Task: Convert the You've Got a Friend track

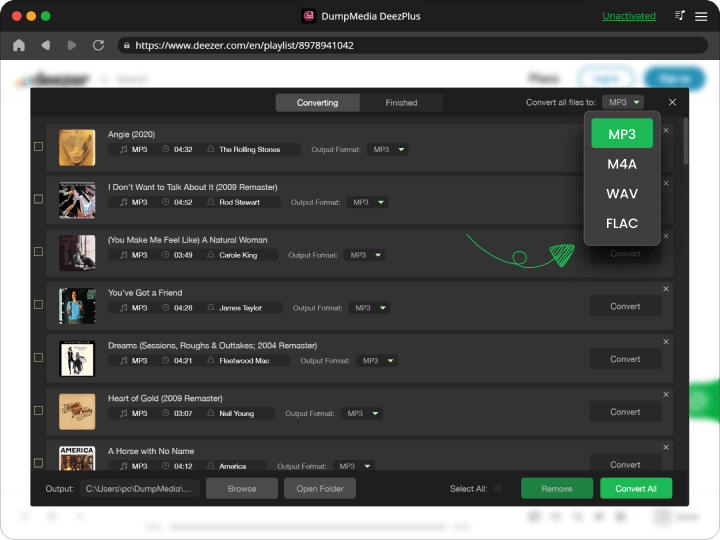Action: tap(625, 306)
